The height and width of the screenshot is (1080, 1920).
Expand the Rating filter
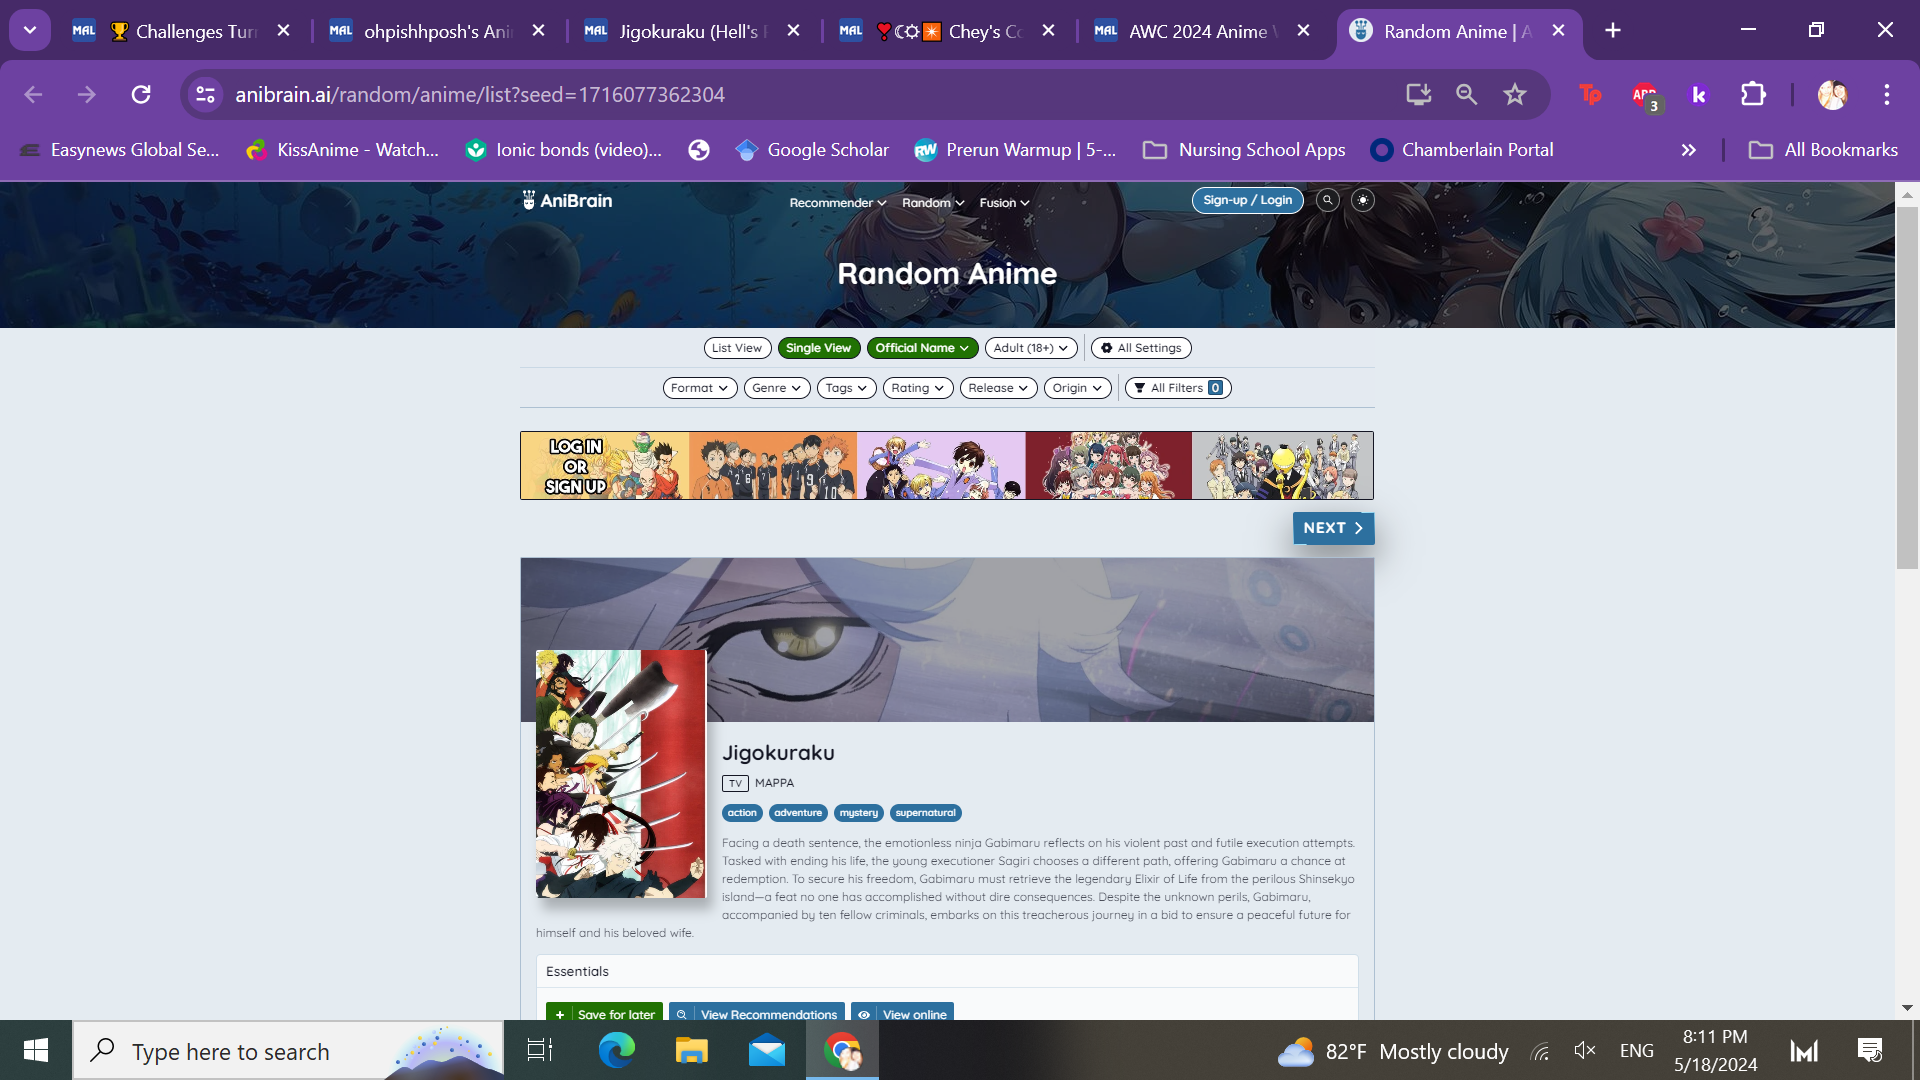point(918,388)
